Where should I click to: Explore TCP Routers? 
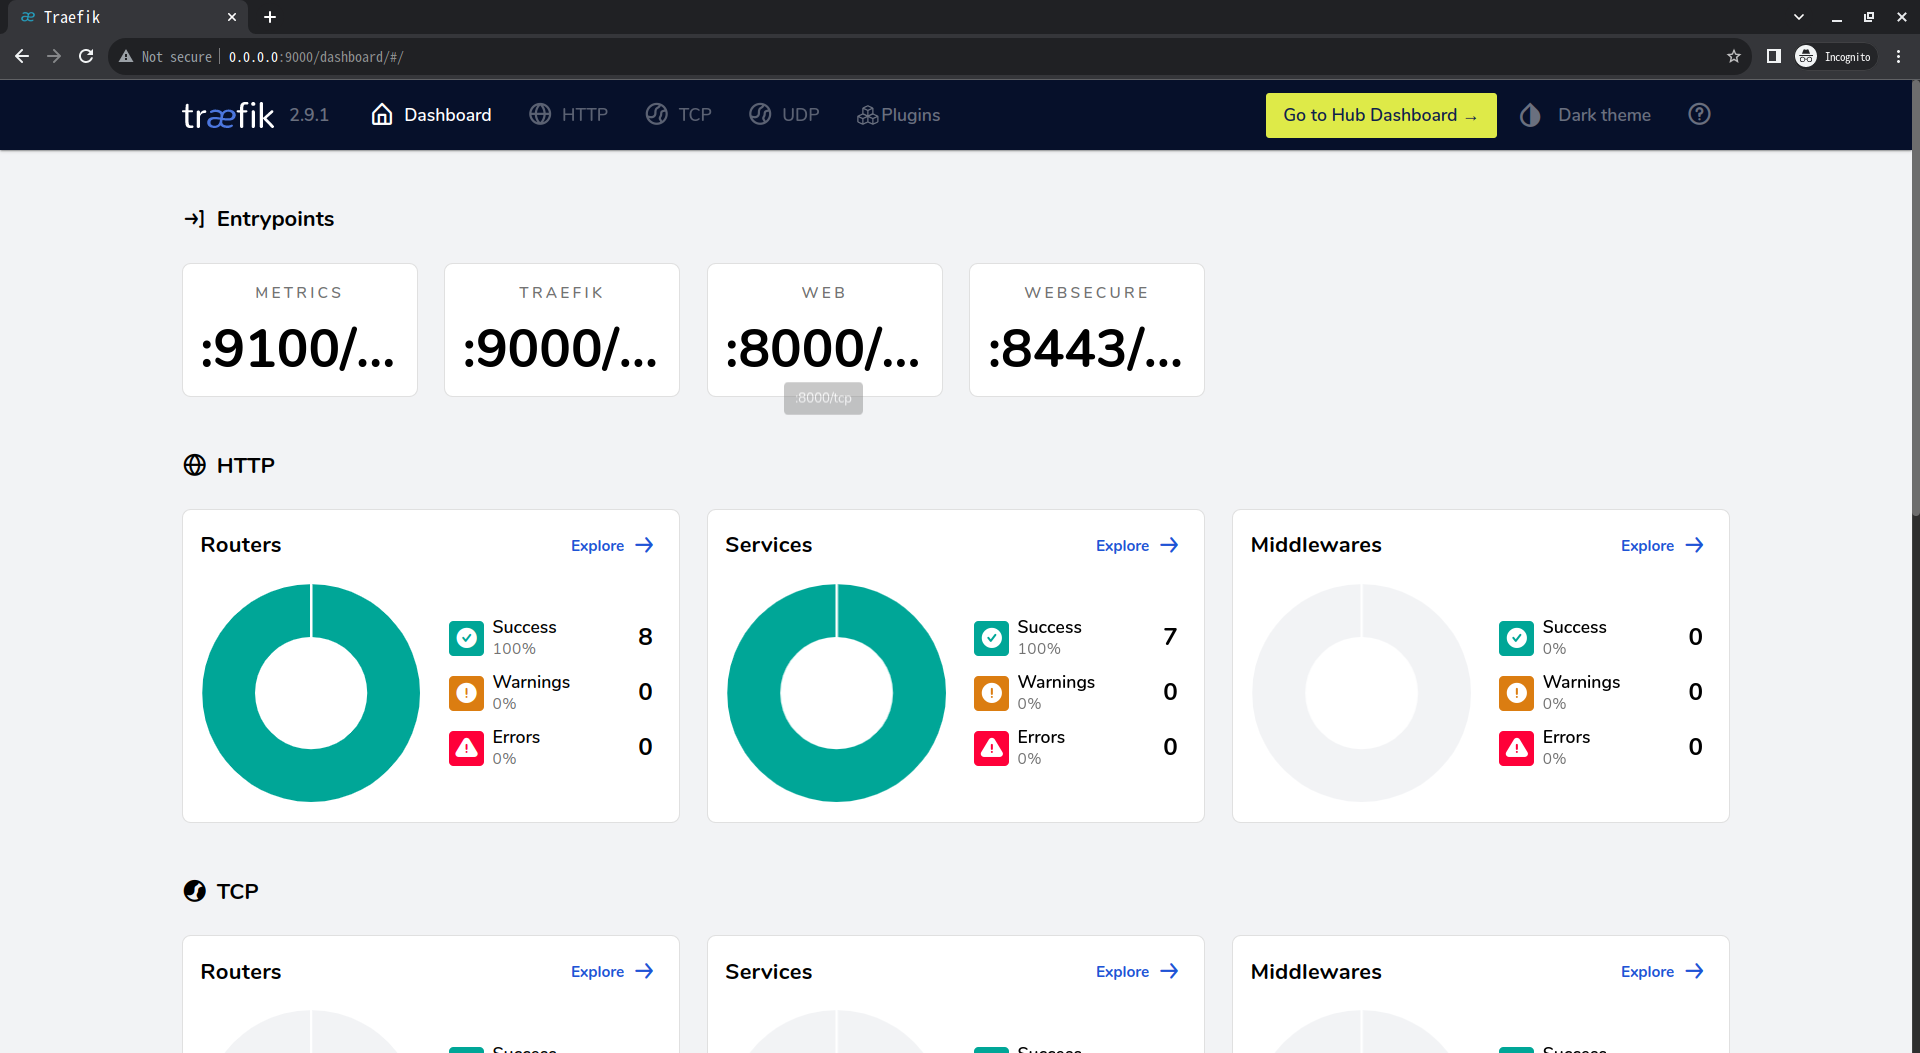coord(612,971)
